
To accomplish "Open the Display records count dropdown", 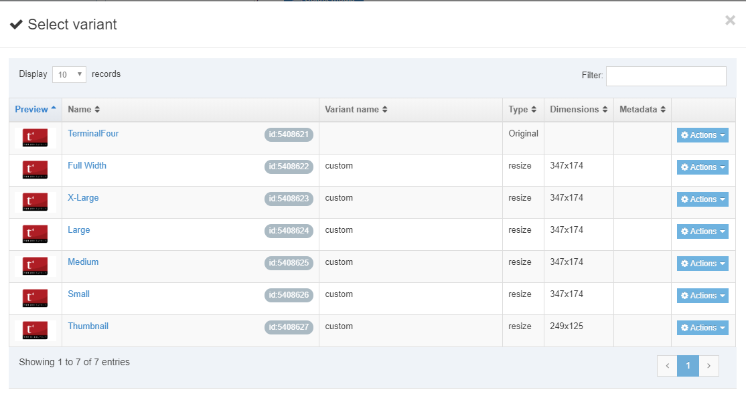I will (69, 74).
